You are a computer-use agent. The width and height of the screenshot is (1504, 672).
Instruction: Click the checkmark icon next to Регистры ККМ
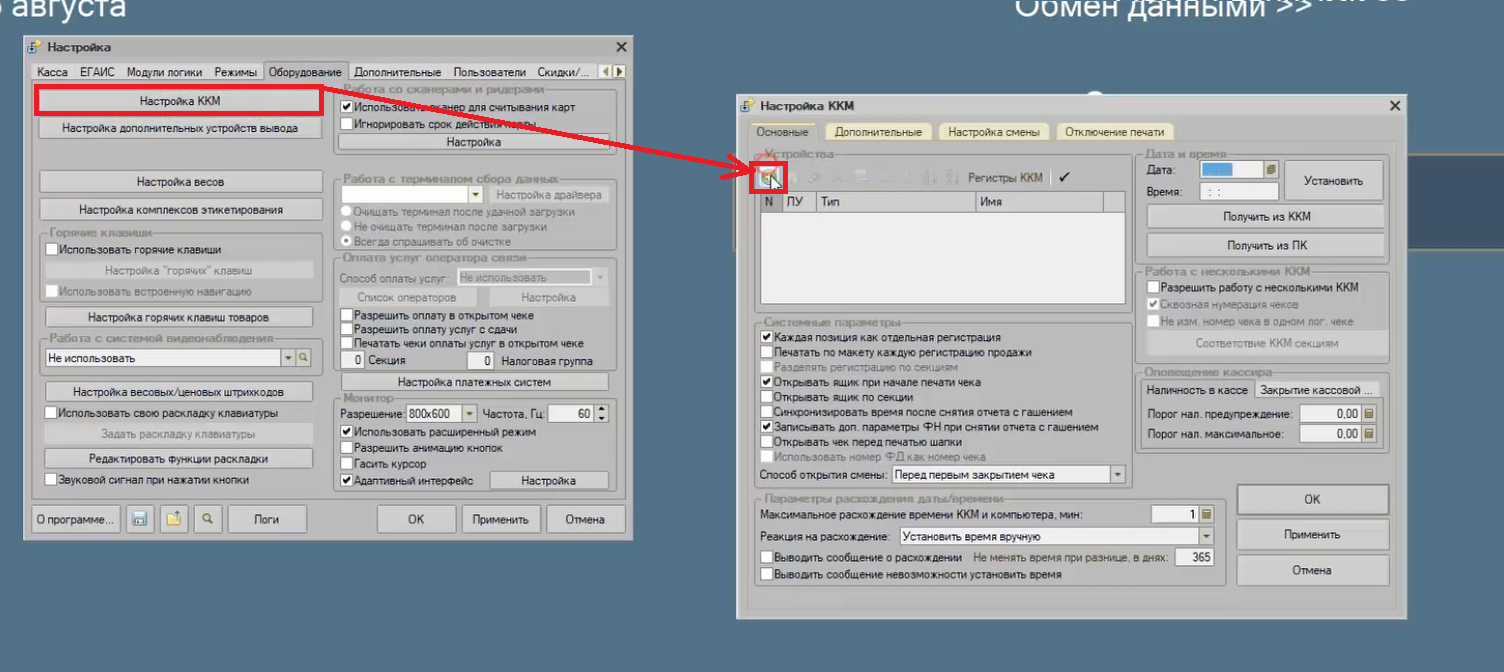1064,177
